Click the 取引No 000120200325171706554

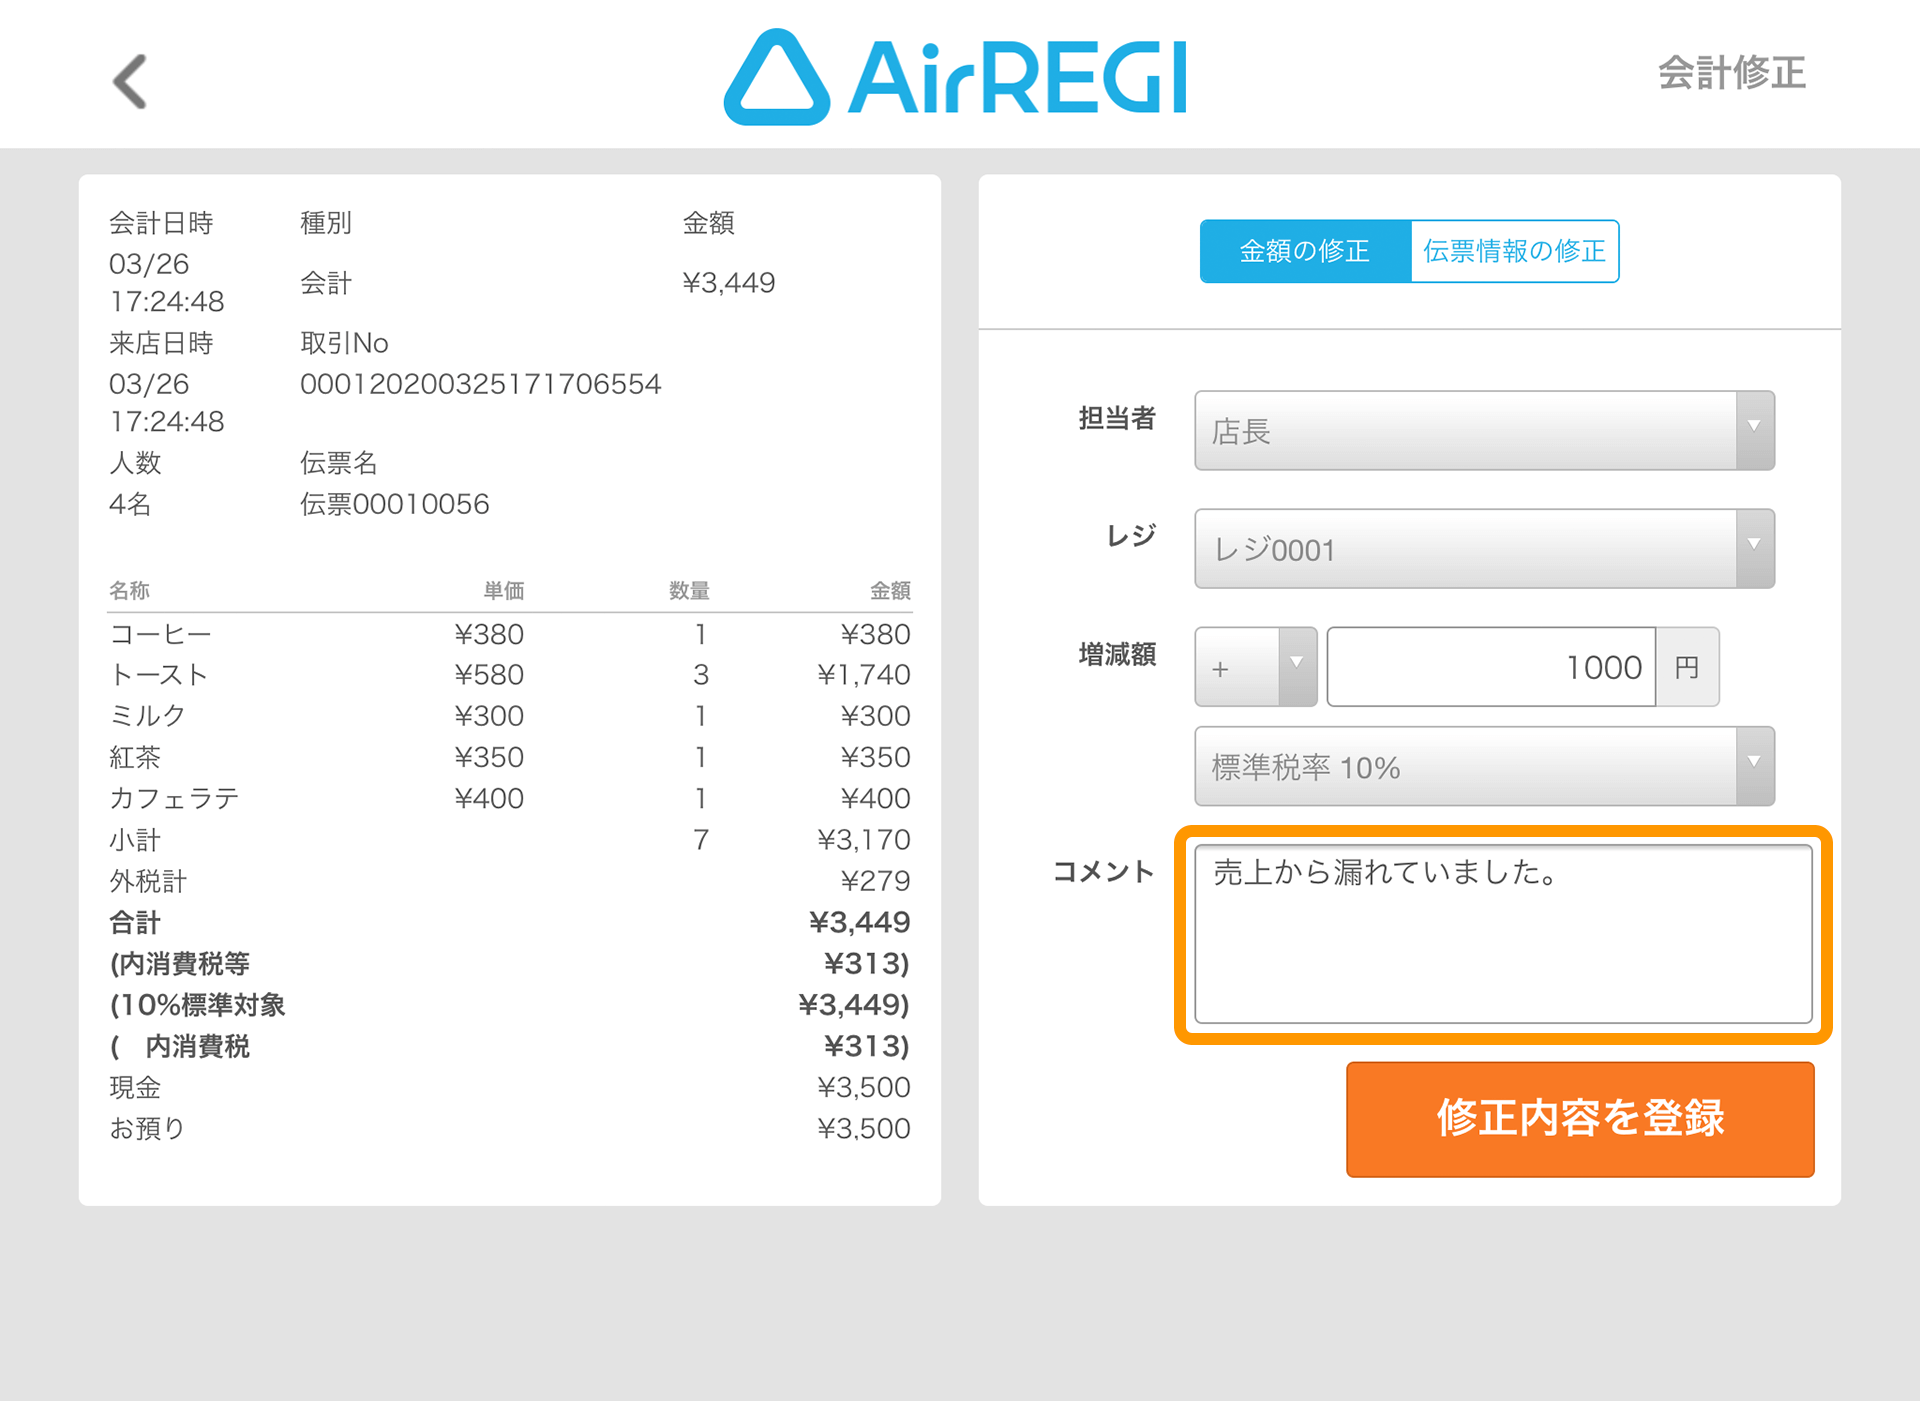pyautogui.click(x=481, y=384)
